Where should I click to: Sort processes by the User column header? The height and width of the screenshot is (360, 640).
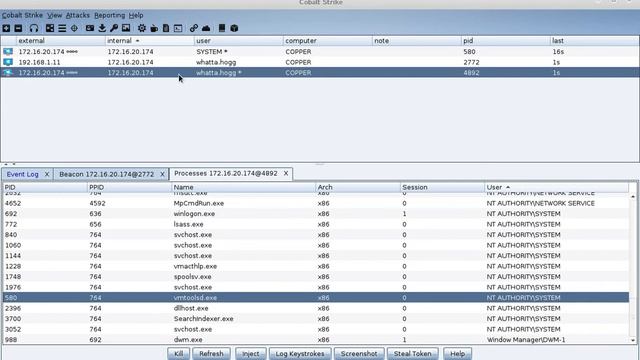[556, 187]
